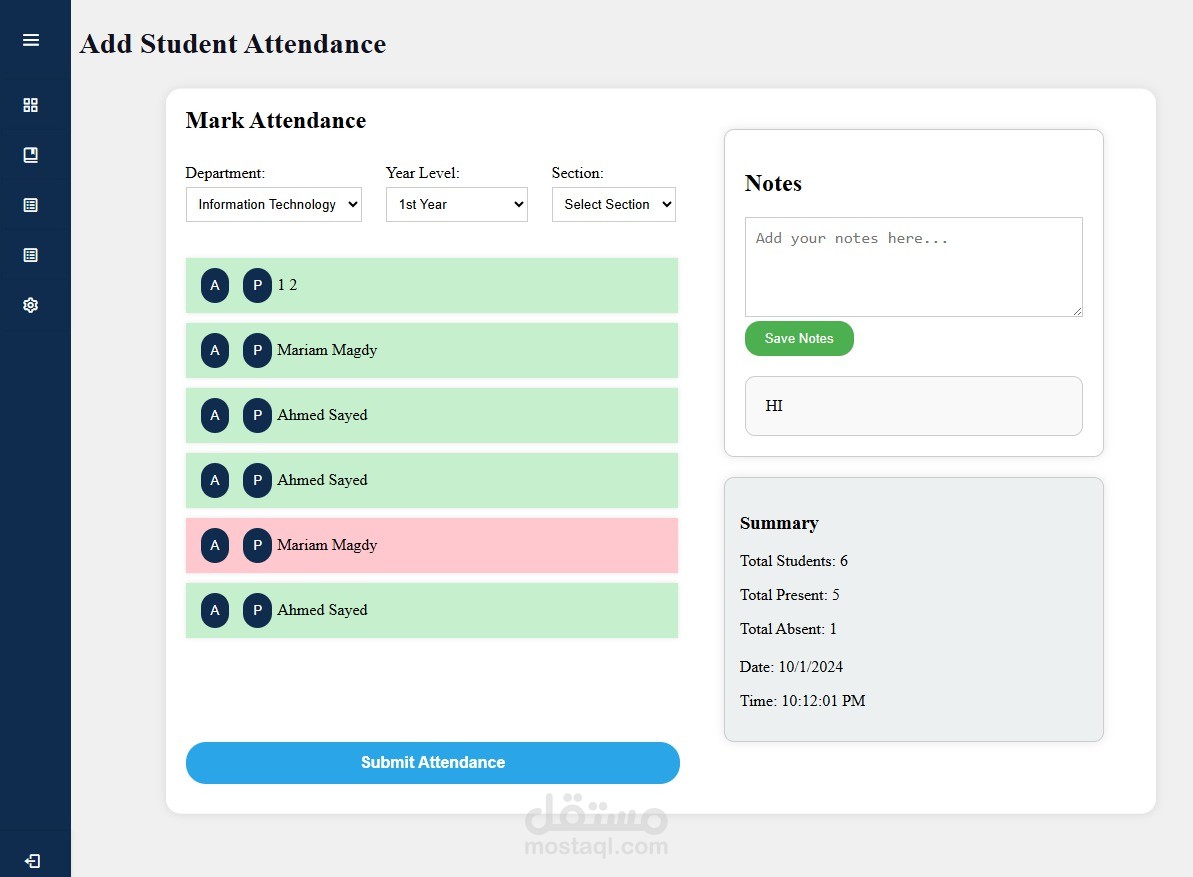Screen dimensions: 1193x877
Task: Click the "Total Present: 5" text
Action: click(790, 595)
